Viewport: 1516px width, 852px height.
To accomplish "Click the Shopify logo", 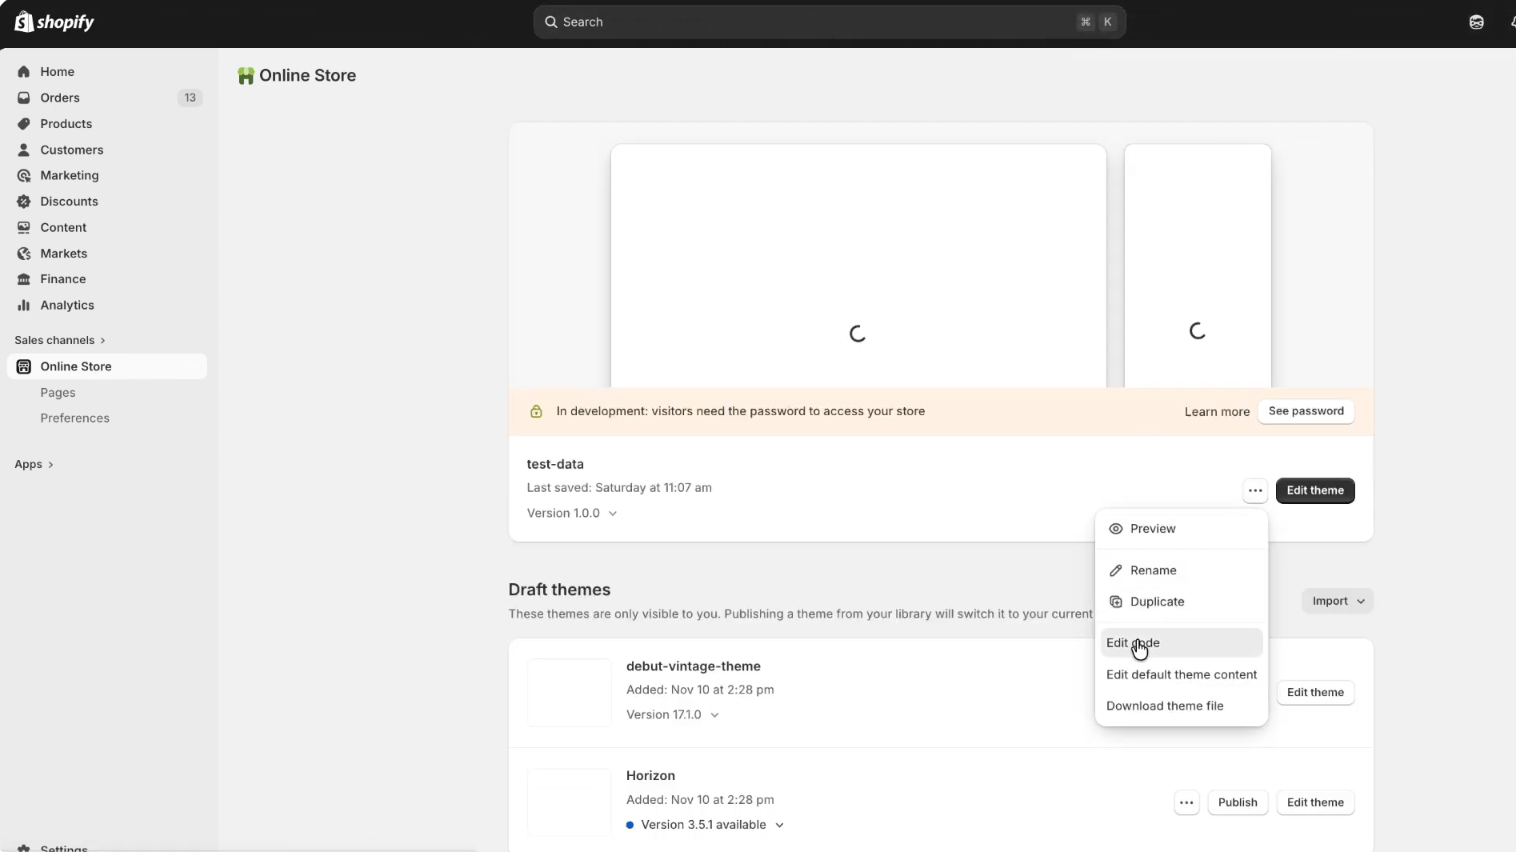I will click(54, 22).
